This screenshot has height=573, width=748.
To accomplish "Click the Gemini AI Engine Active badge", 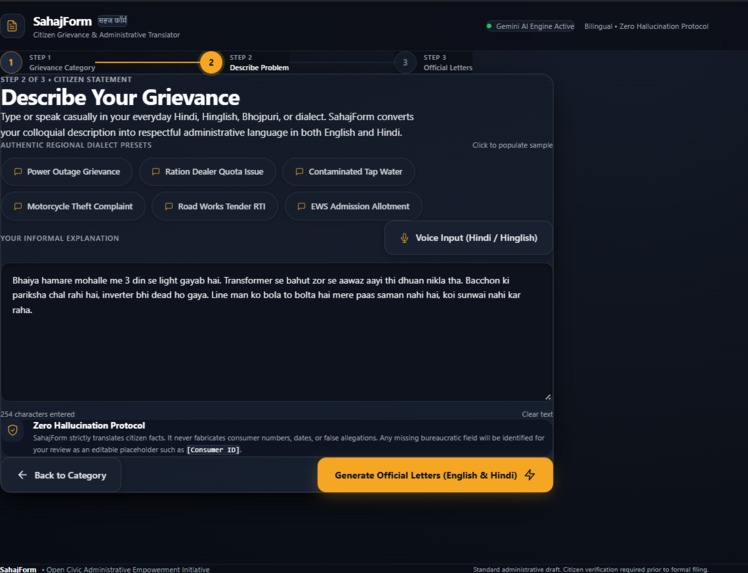I will pyautogui.click(x=530, y=26).
